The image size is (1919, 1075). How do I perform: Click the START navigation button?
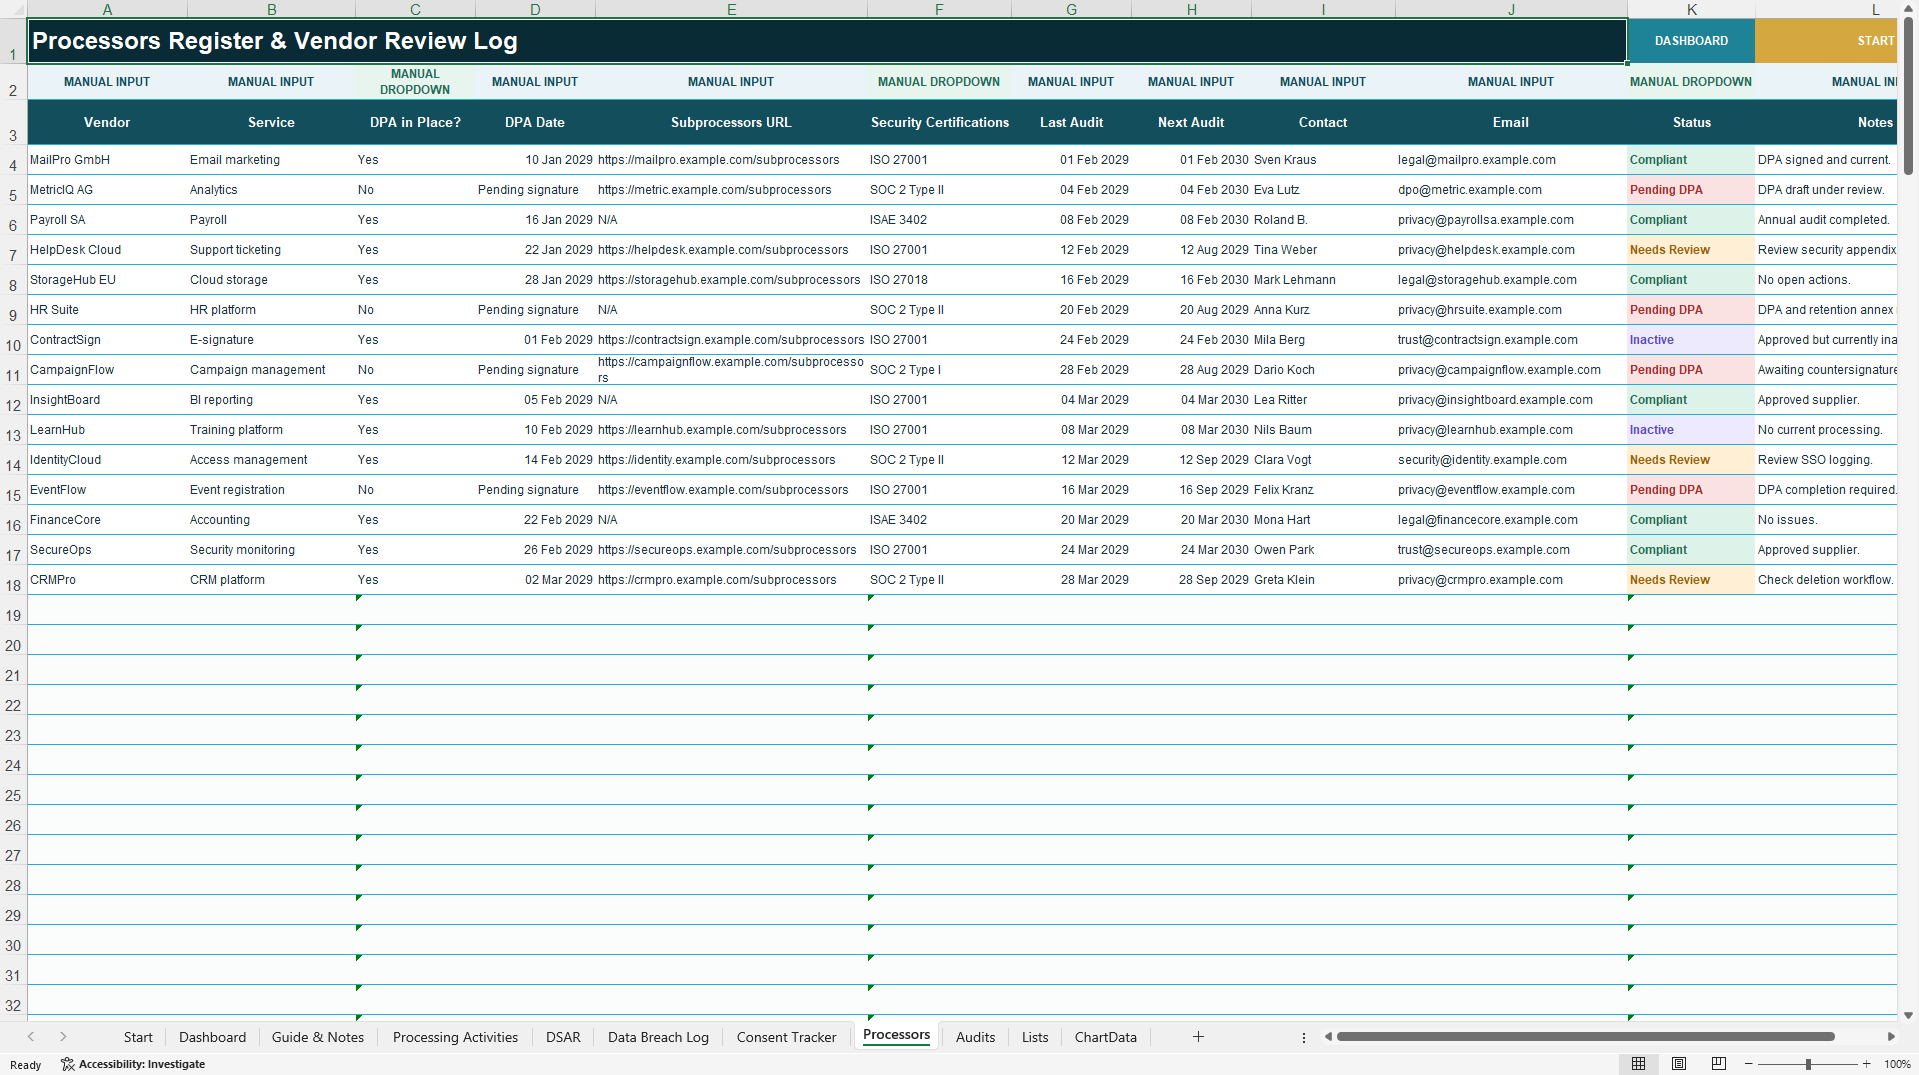(x=1826, y=41)
